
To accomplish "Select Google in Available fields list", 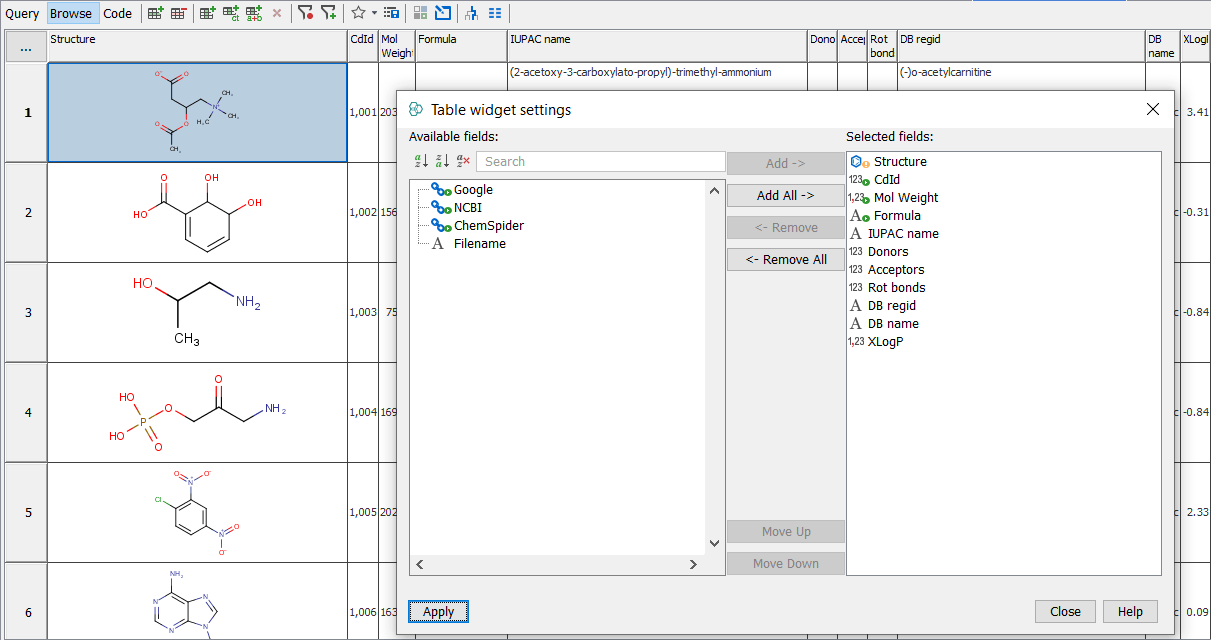I will tap(473, 190).
